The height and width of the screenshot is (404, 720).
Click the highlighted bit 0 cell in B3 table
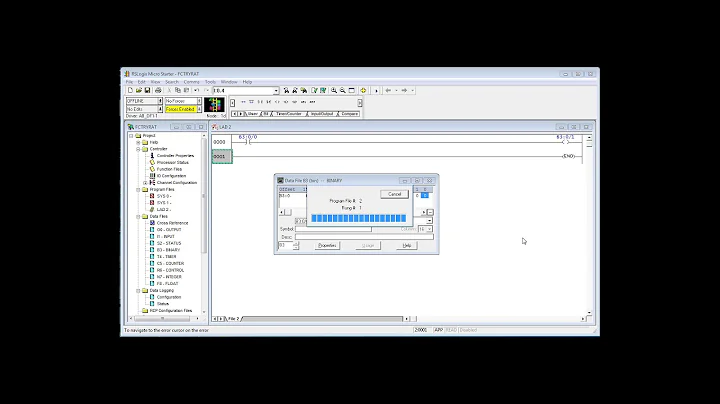[425, 196]
